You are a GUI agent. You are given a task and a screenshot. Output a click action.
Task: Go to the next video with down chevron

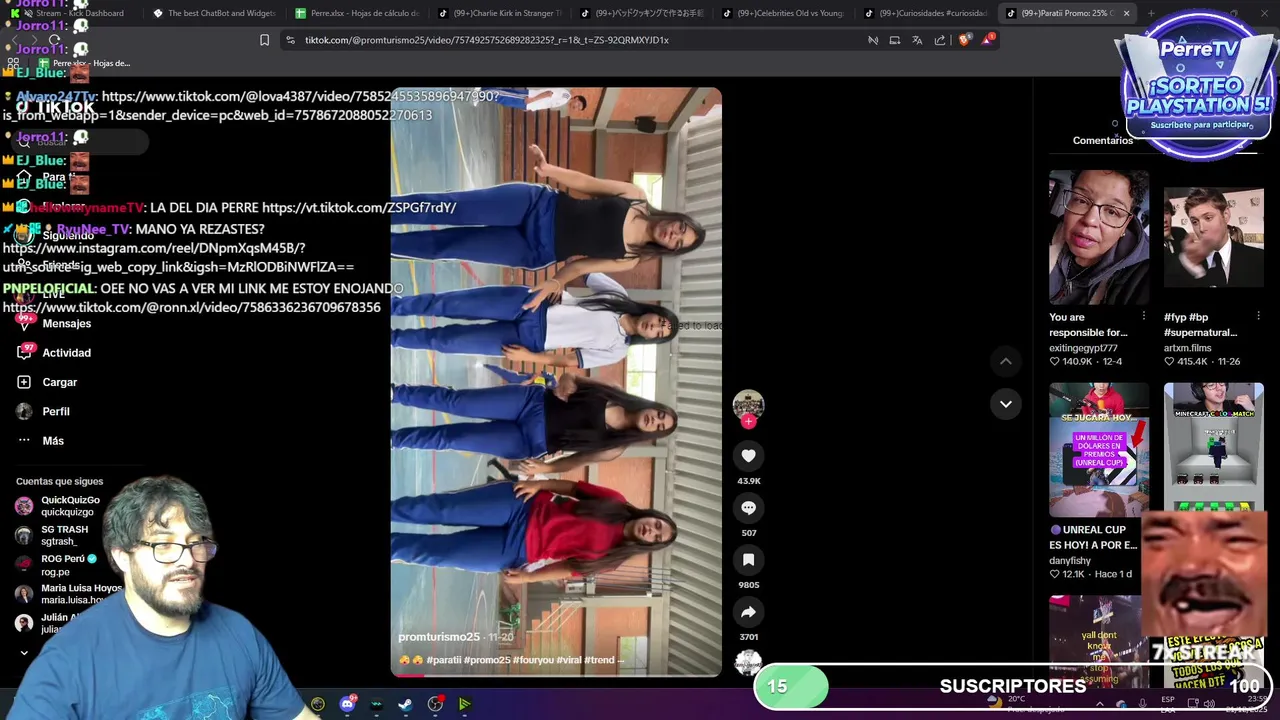tap(1006, 404)
